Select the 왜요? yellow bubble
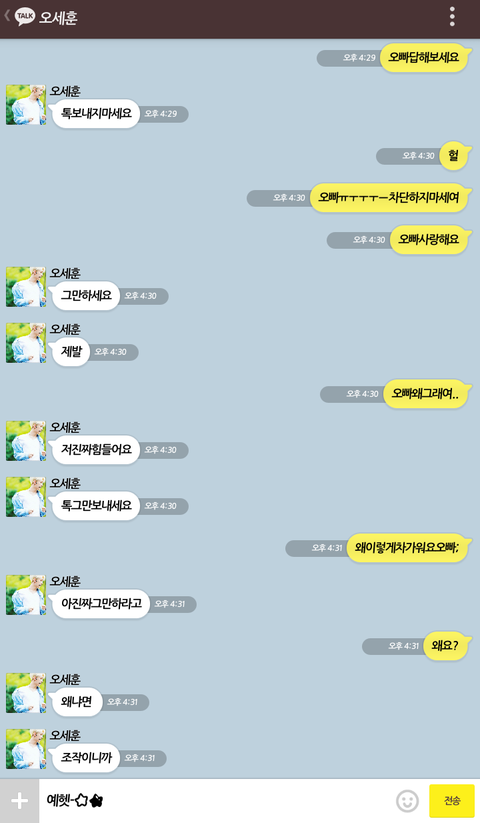 click(445, 646)
